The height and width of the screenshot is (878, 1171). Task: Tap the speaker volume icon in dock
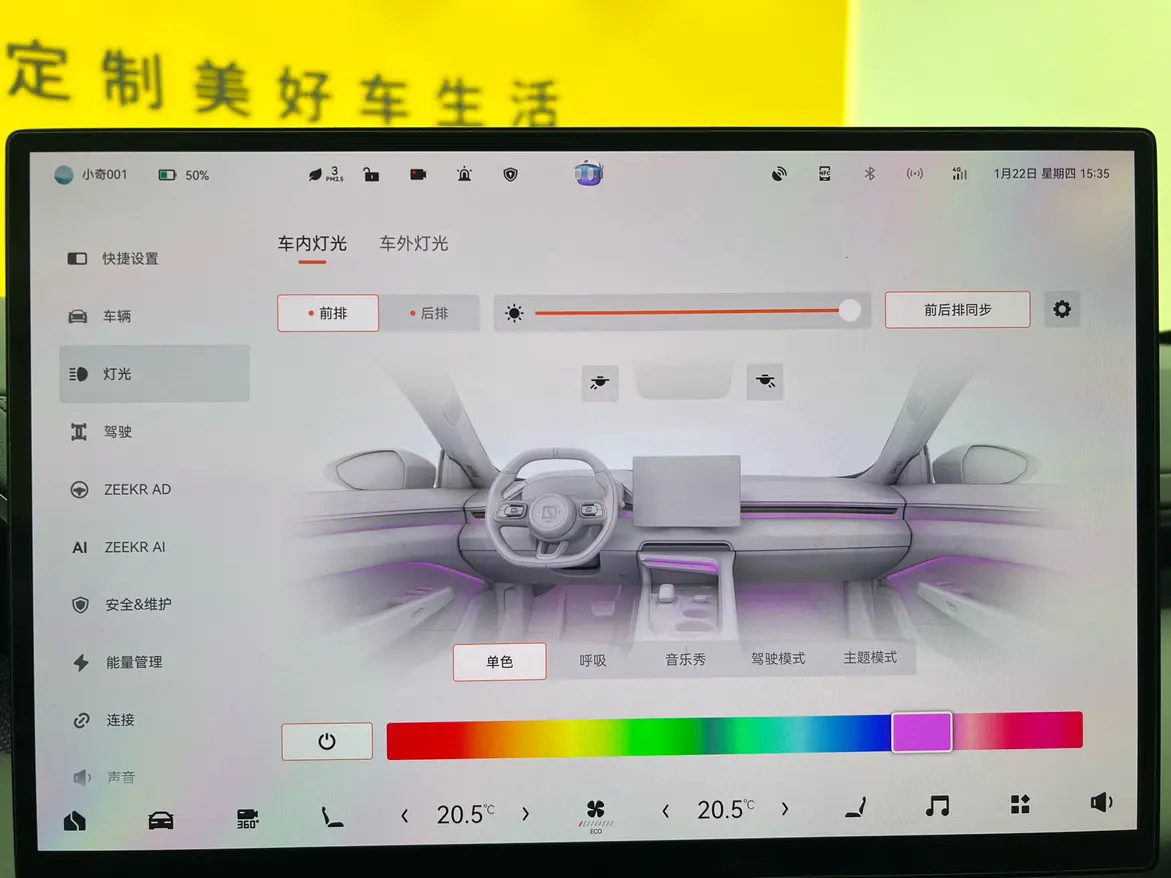coord(1100,803)
